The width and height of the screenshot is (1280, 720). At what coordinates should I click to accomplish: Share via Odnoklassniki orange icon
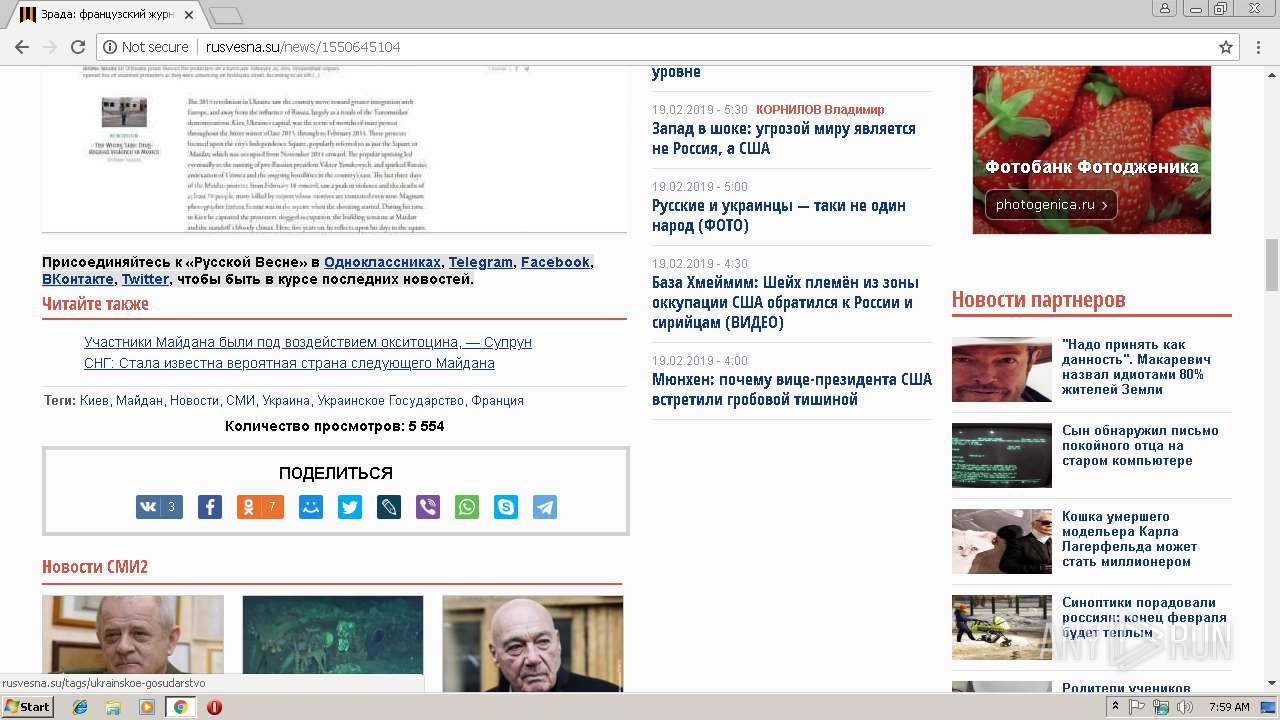point(260,507)
